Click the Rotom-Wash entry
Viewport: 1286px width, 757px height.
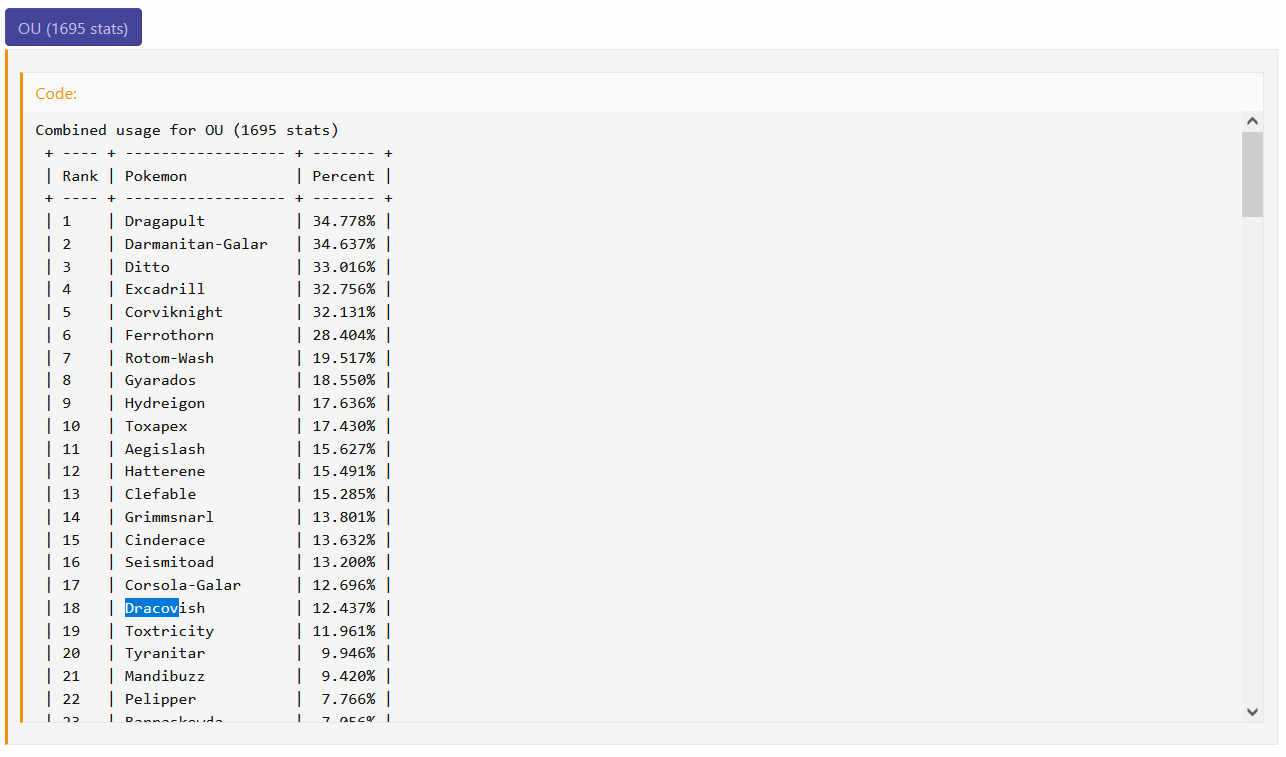tap(169, 358)
